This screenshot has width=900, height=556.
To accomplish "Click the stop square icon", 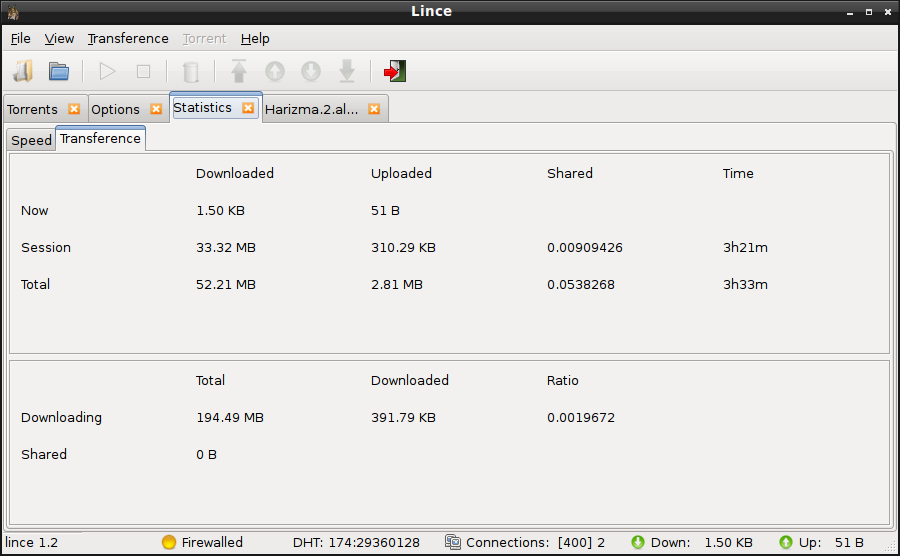I will (143, 72).
